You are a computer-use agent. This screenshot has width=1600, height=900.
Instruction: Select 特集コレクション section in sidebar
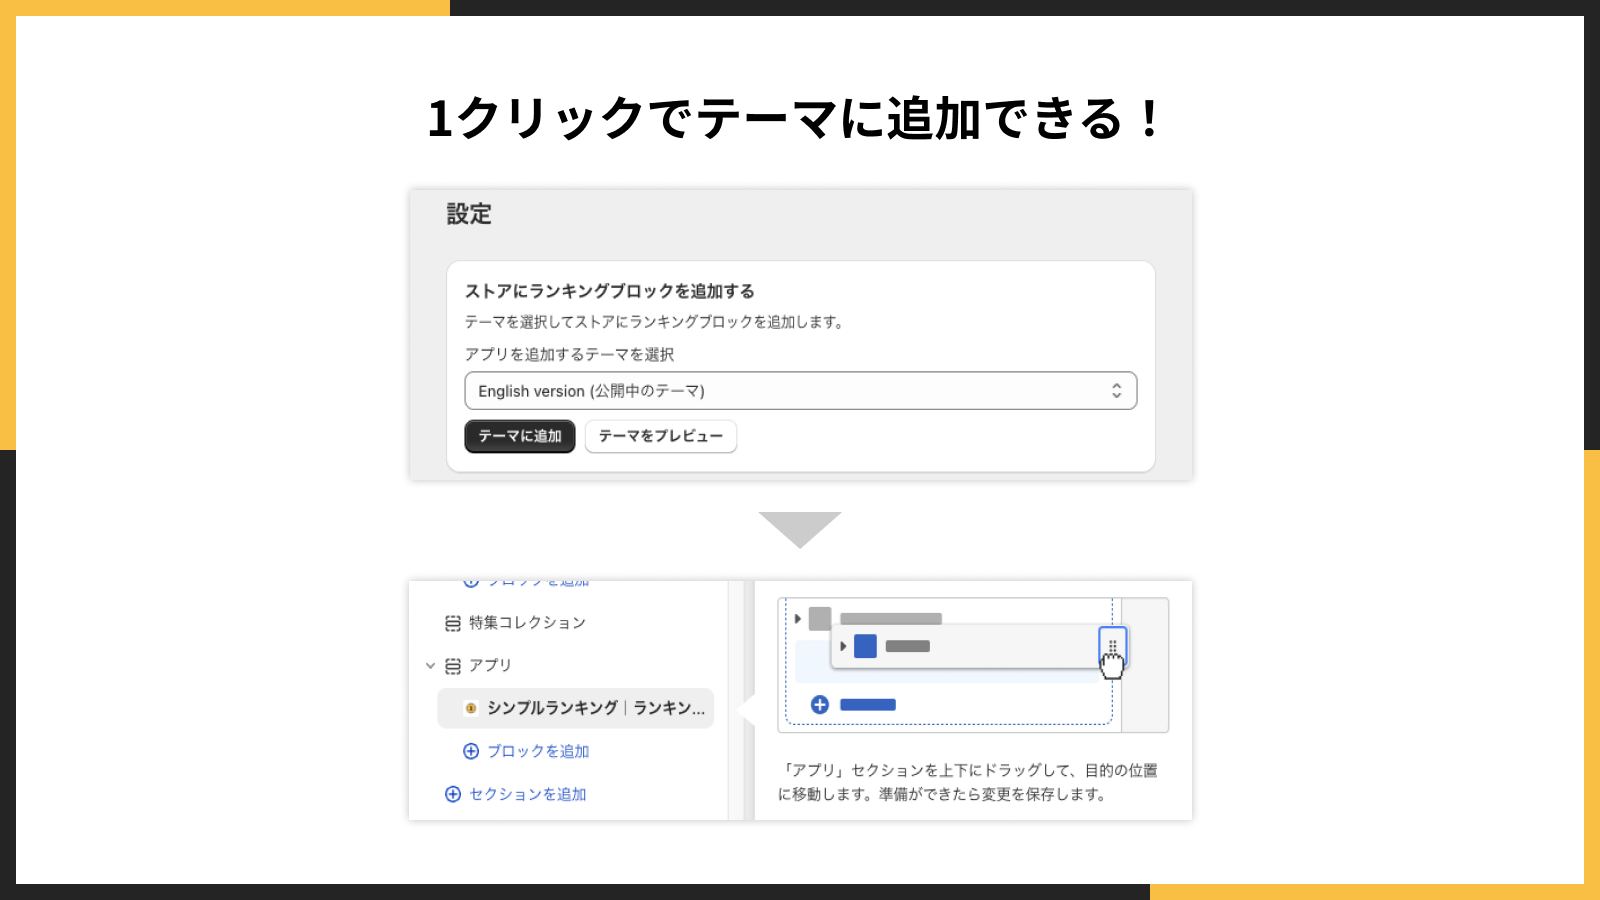pyautogui.click(x=527, y=623)
